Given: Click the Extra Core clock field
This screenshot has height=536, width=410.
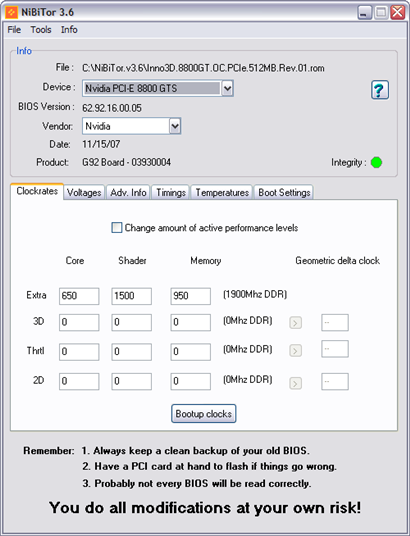Looking at the screenshot, I should tap(79, 296).
